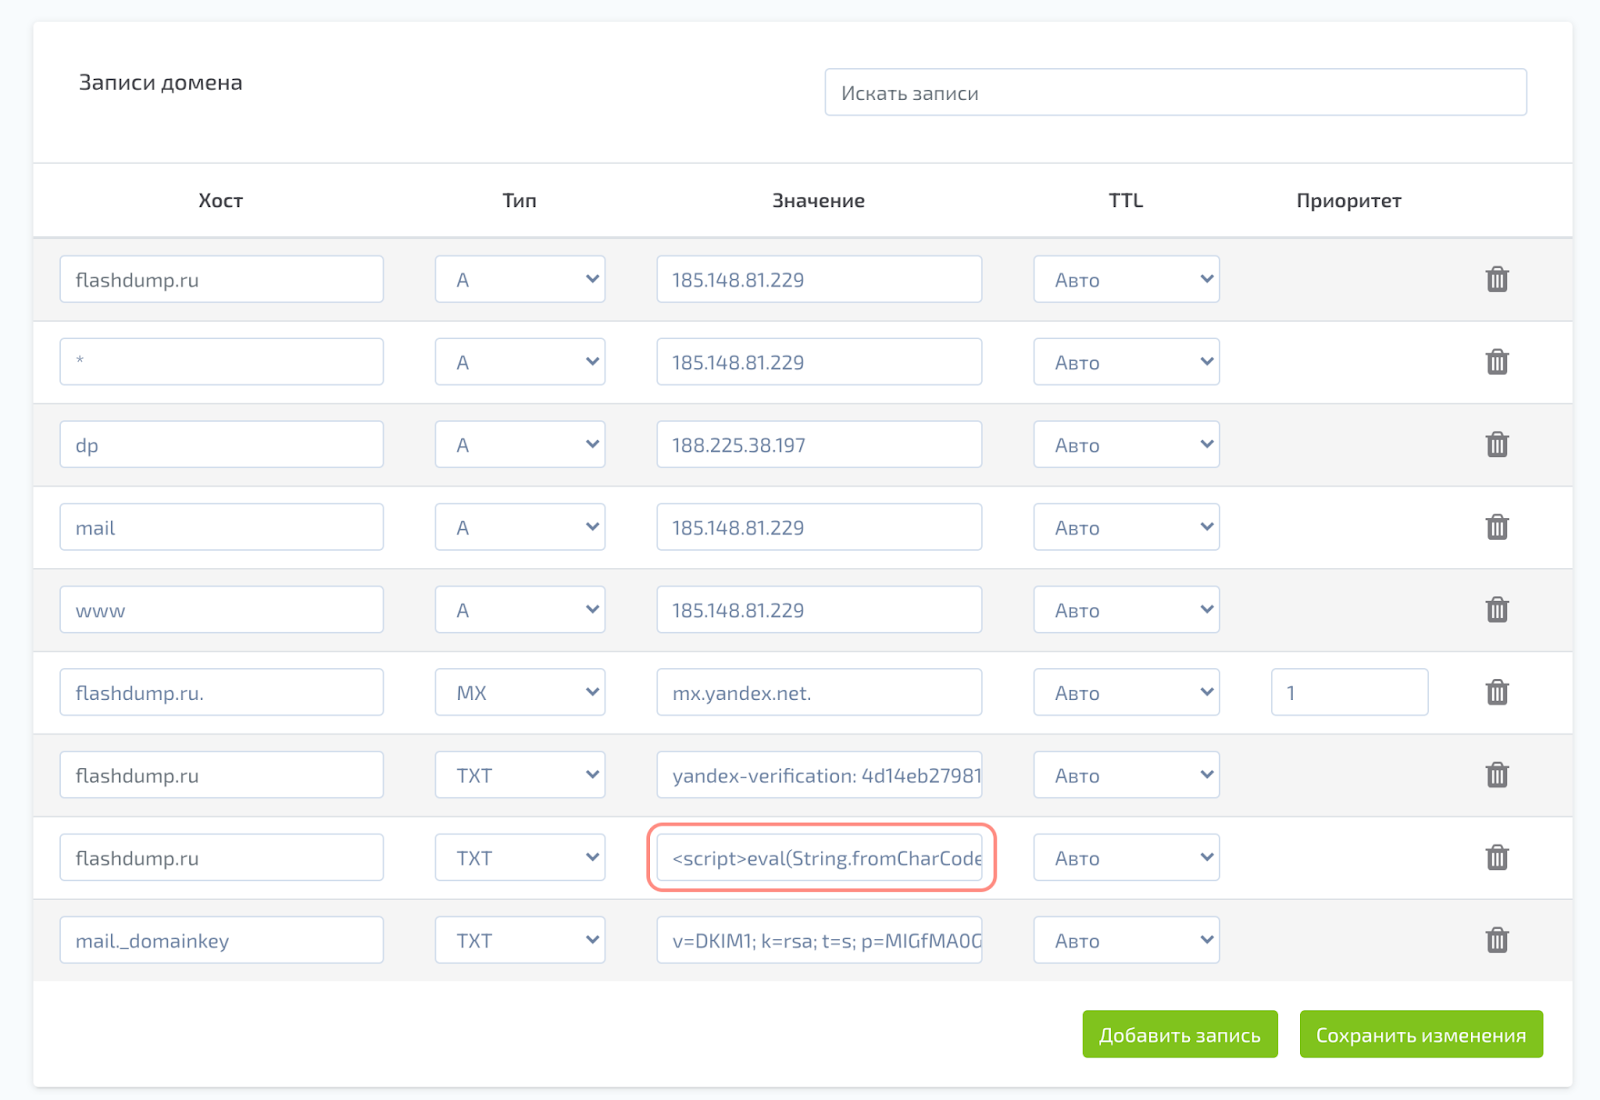Click the value field 188.225.38.197
1600x1100 pixels.
coord(819,444)
